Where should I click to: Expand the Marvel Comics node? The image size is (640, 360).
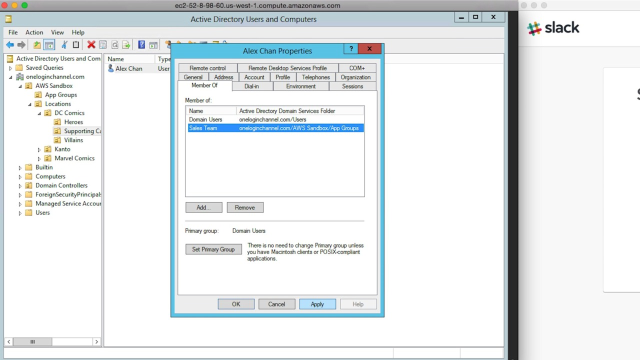[x=39, y=159]
